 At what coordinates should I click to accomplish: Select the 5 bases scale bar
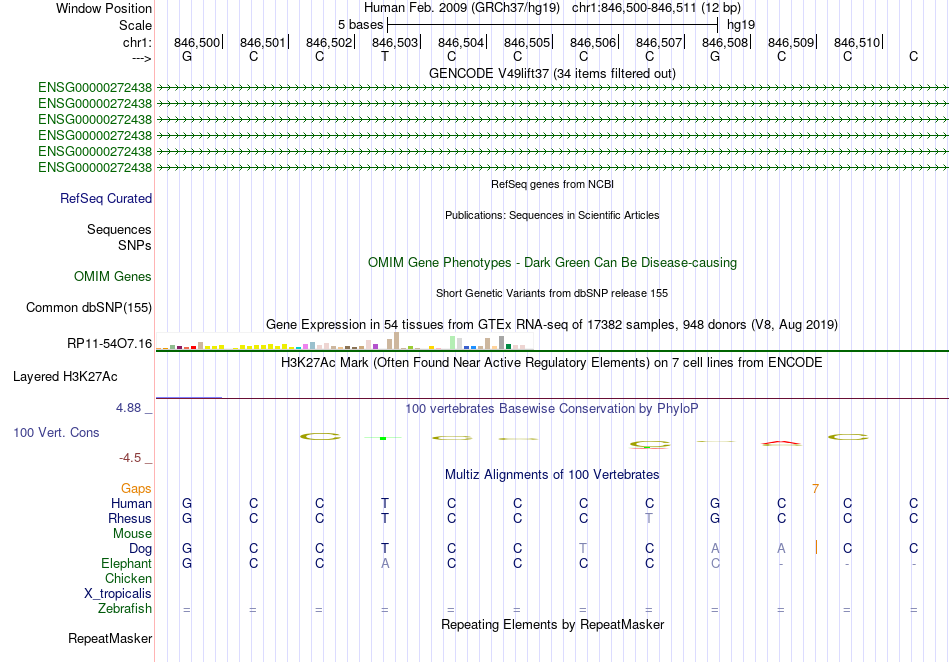point(553,25)
